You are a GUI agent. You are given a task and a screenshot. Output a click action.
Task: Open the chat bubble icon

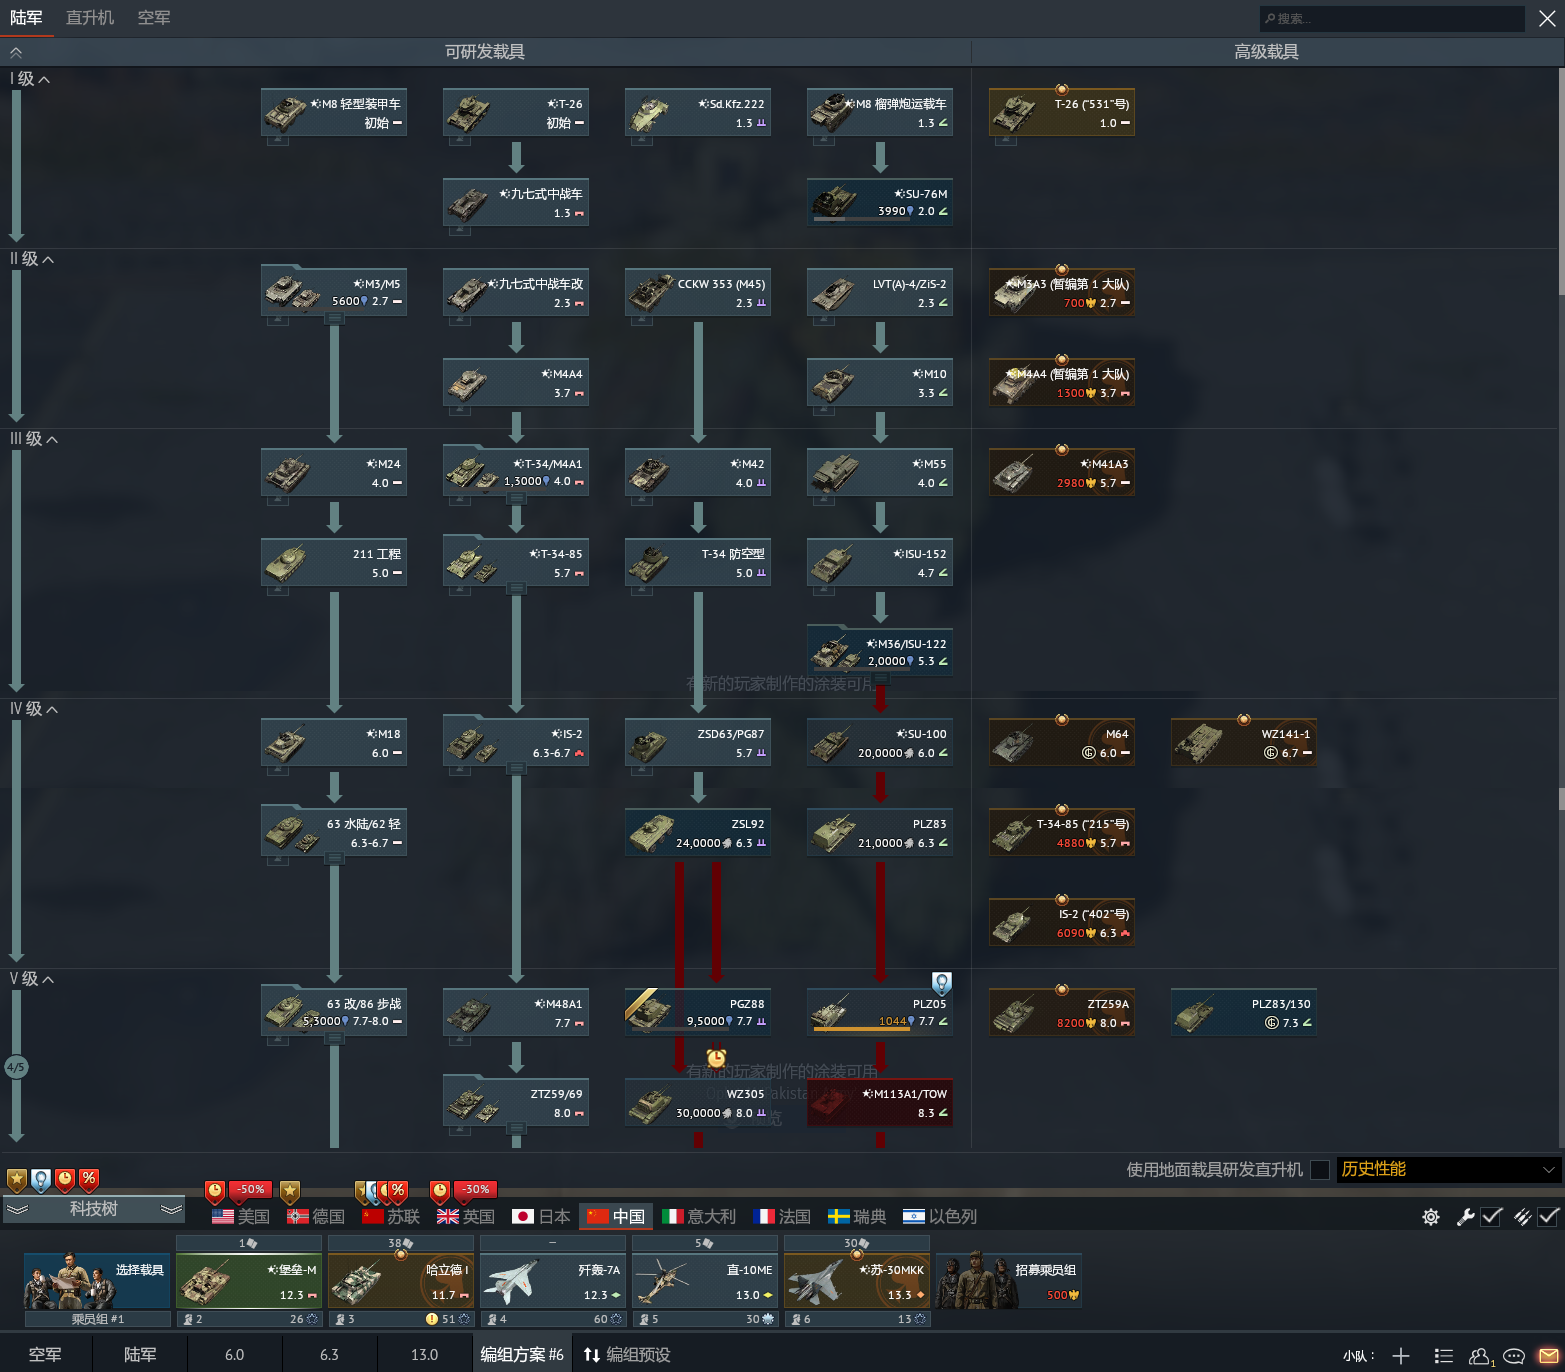1514,1356
